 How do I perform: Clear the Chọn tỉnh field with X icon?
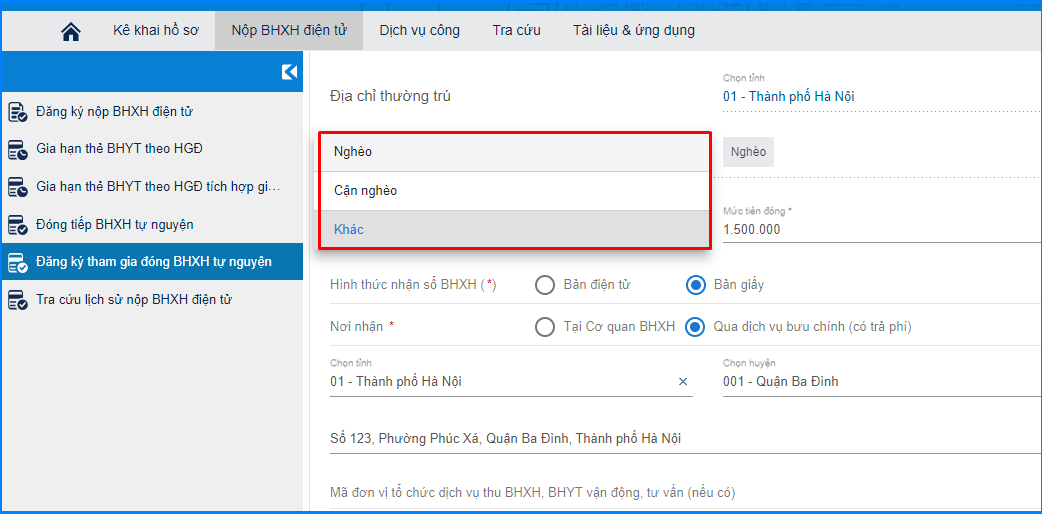tap(683, 382)
